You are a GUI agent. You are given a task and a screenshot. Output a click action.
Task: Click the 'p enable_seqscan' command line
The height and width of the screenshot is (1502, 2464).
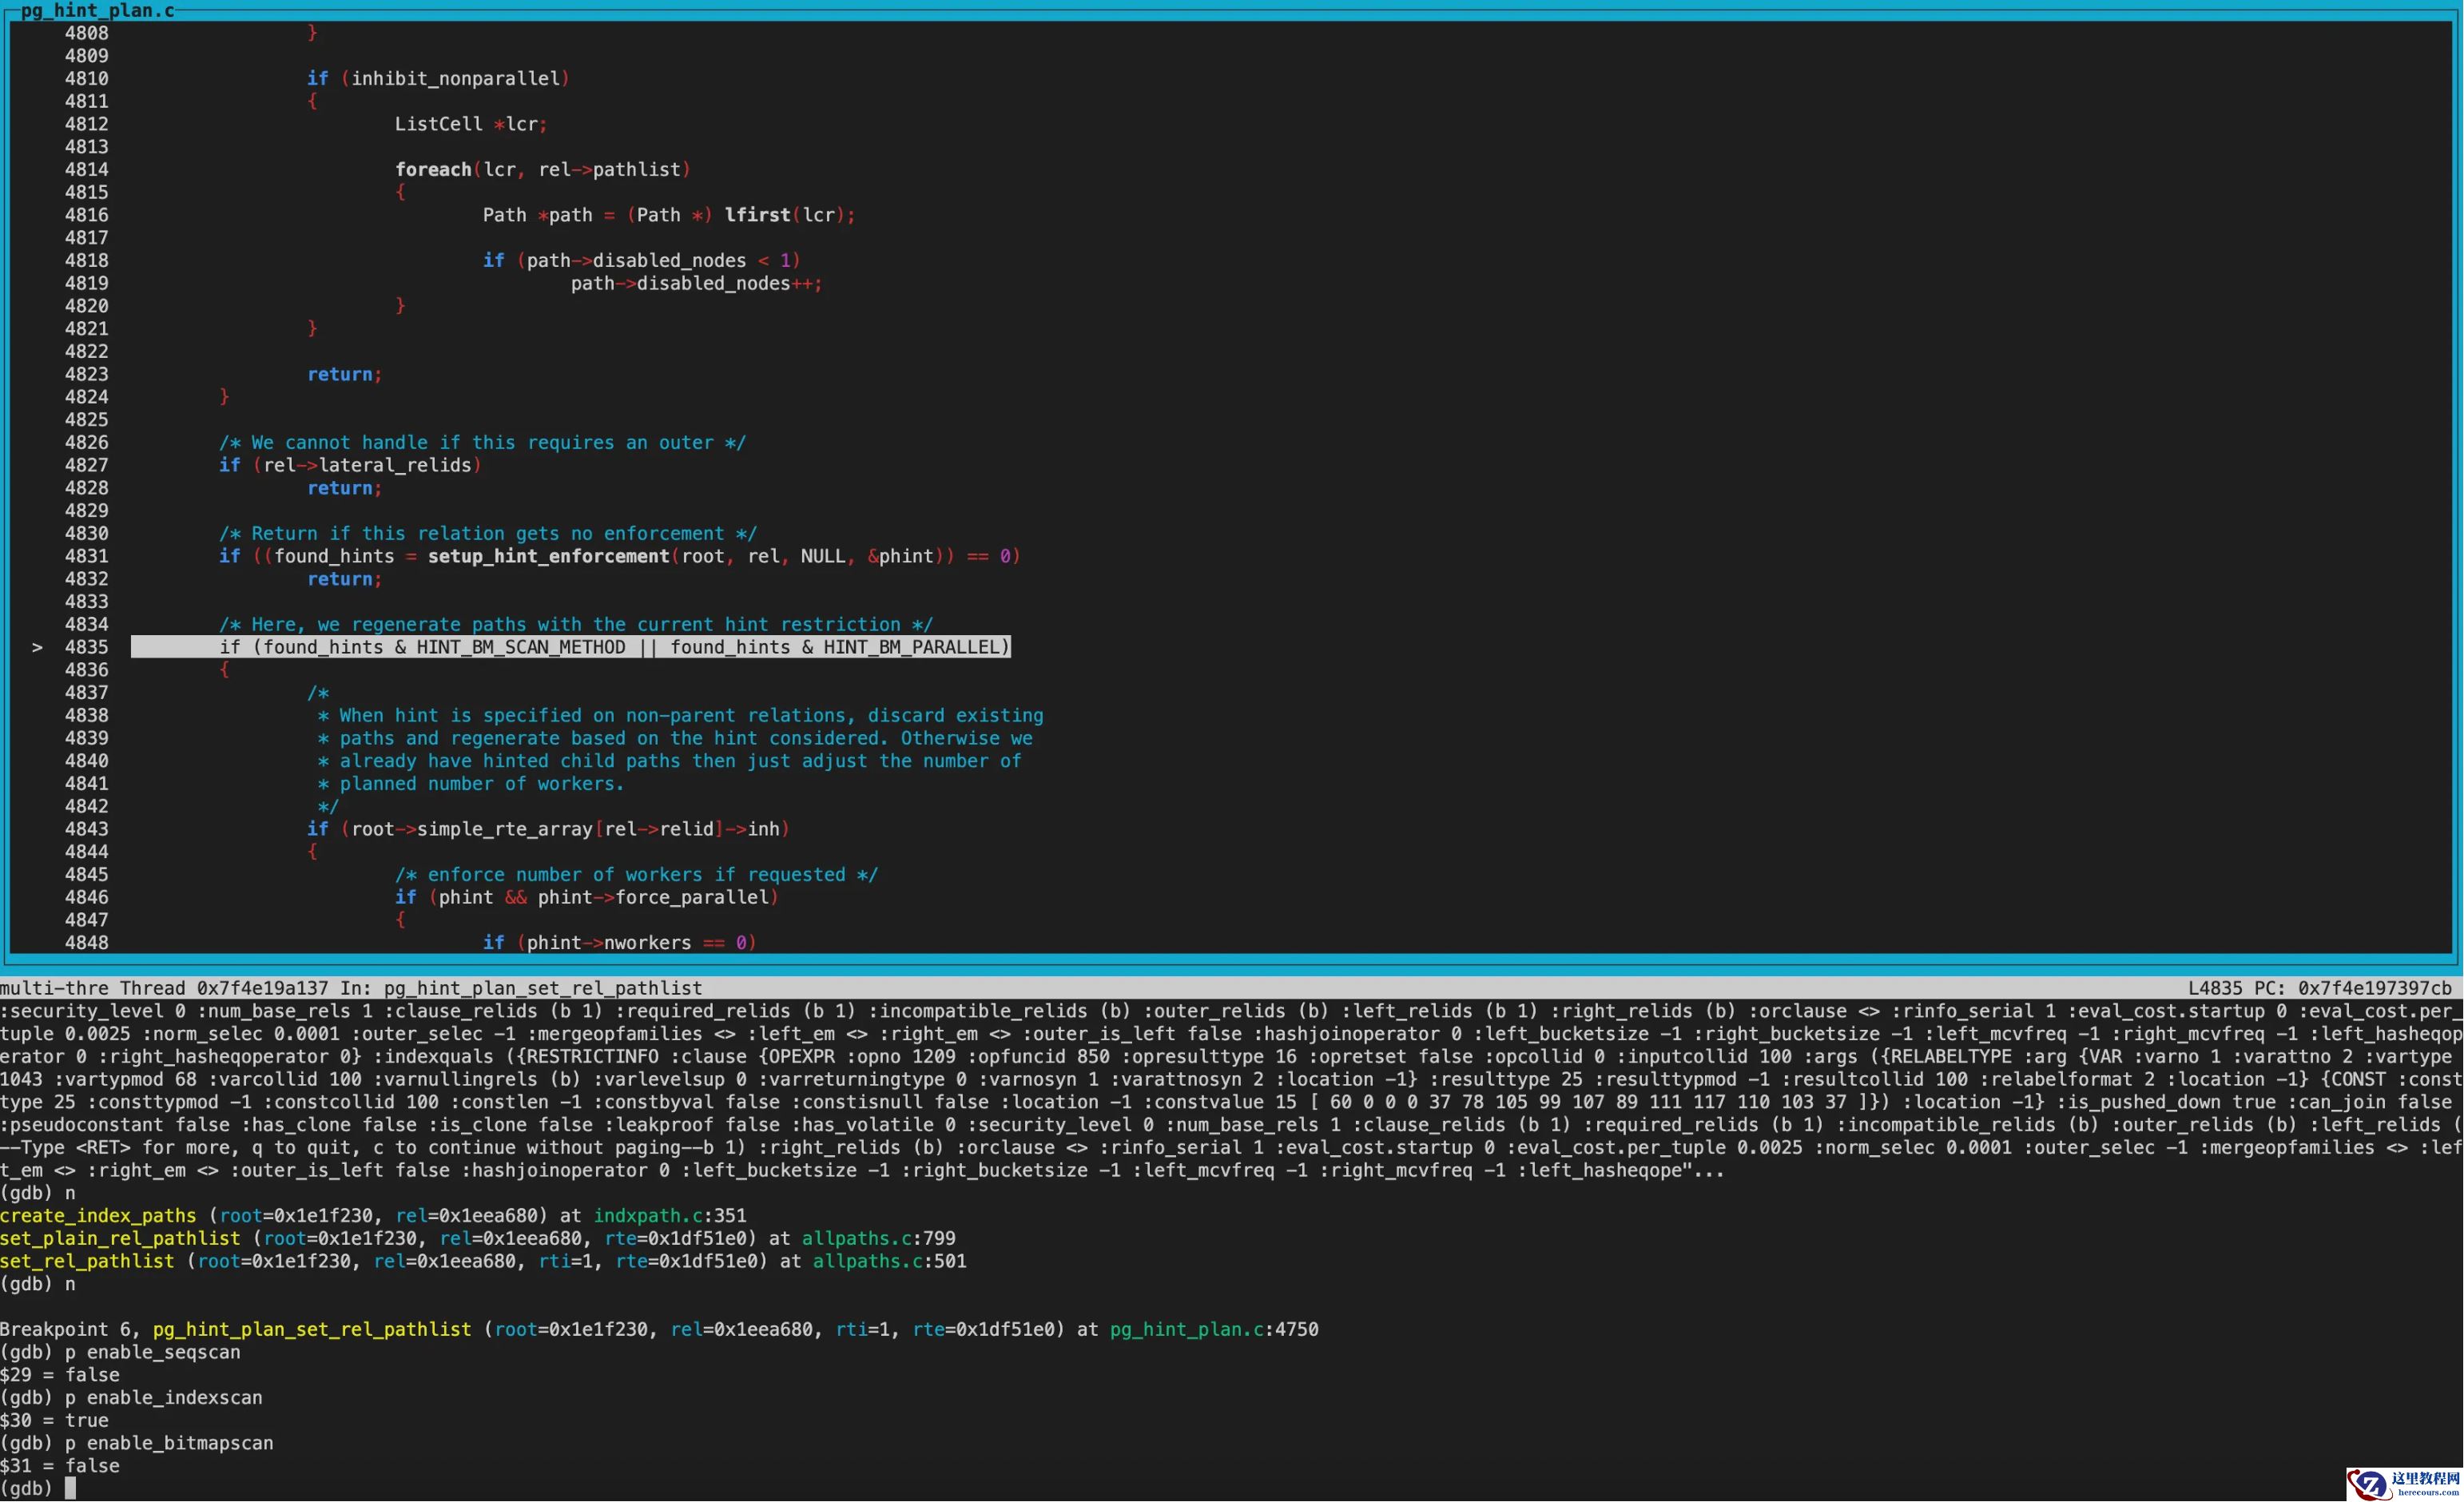pyautogui.click(x=120, y=1352)
